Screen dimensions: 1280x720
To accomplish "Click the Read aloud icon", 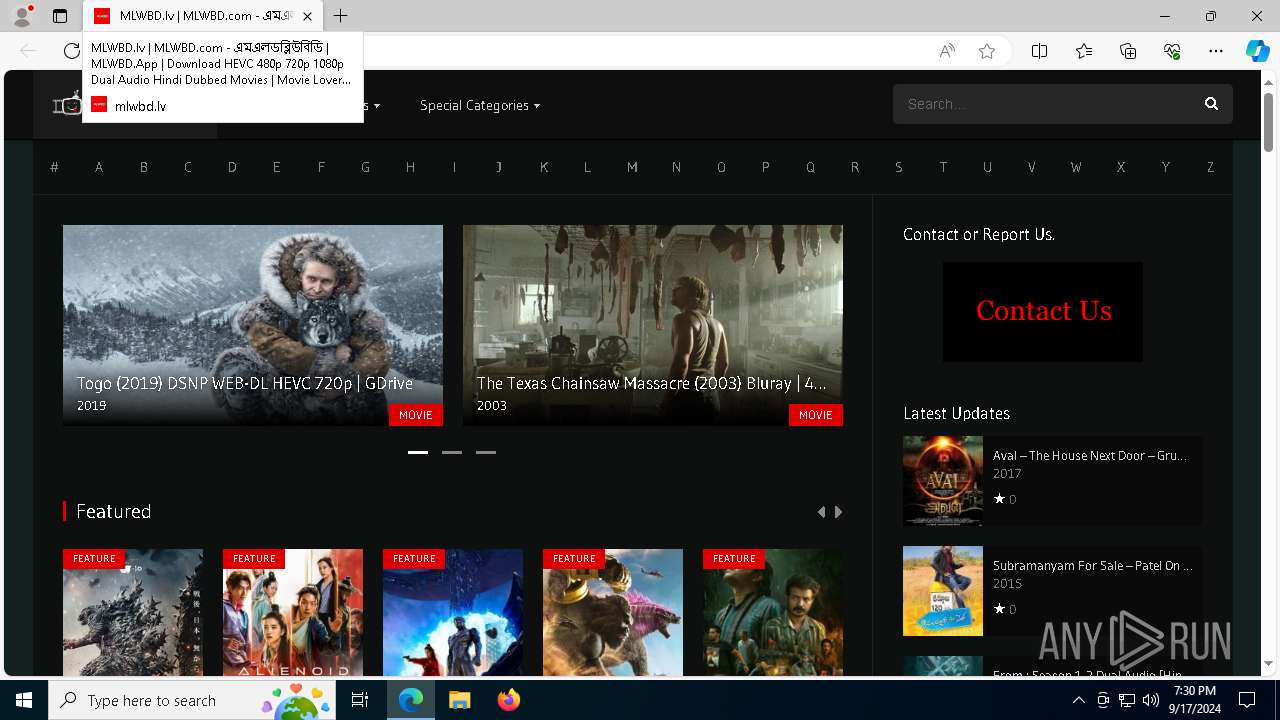I will [x=947, y=51].
